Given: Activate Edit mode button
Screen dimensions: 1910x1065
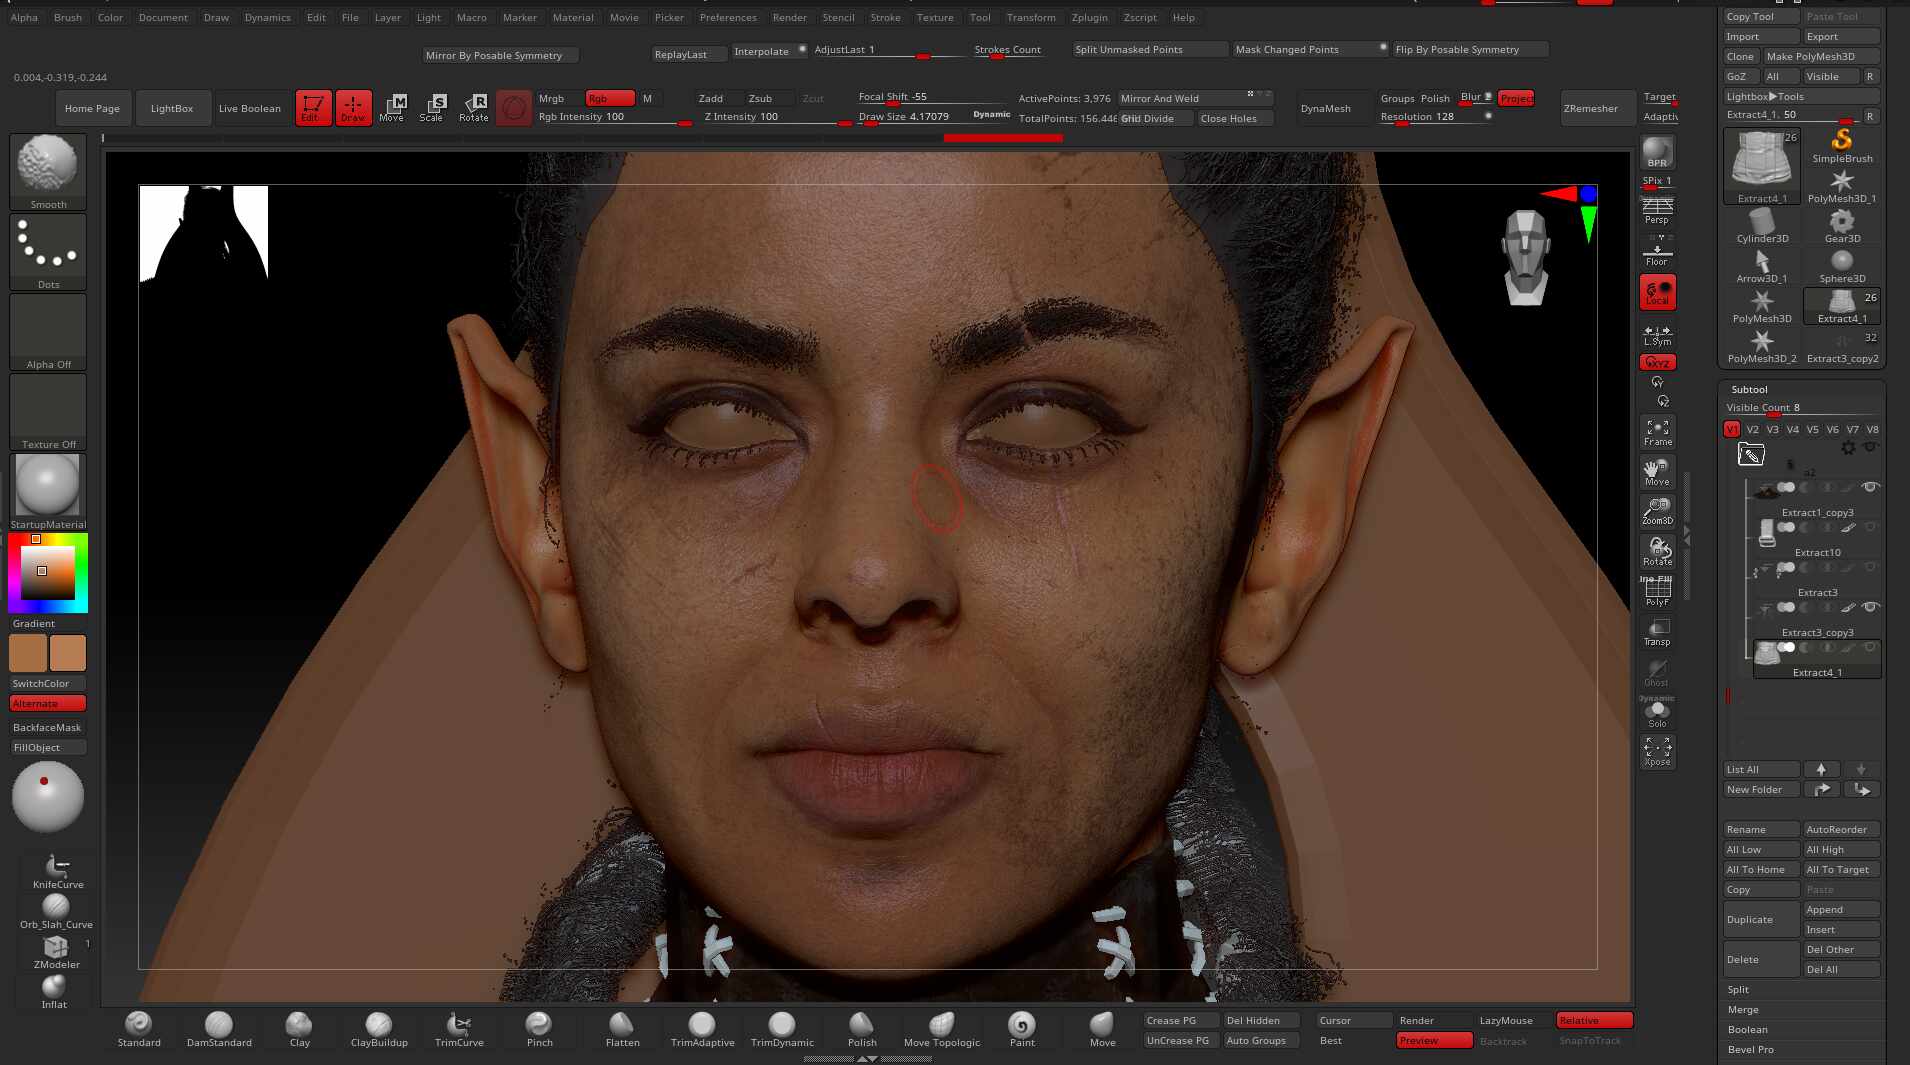Looking at the screenshot, I should pos(313,108).
